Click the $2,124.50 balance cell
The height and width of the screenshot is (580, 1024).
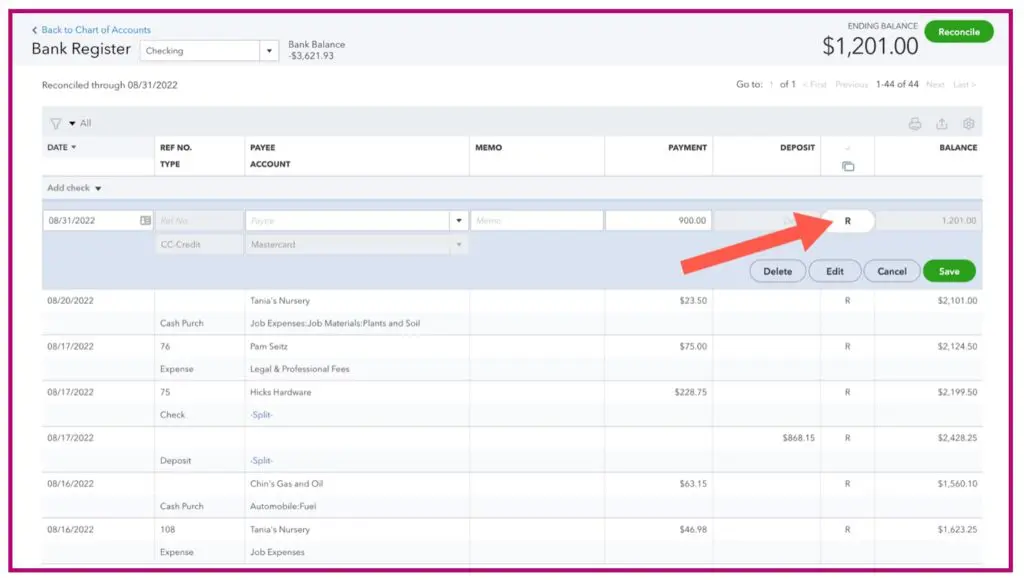click(x=957, y=347)
